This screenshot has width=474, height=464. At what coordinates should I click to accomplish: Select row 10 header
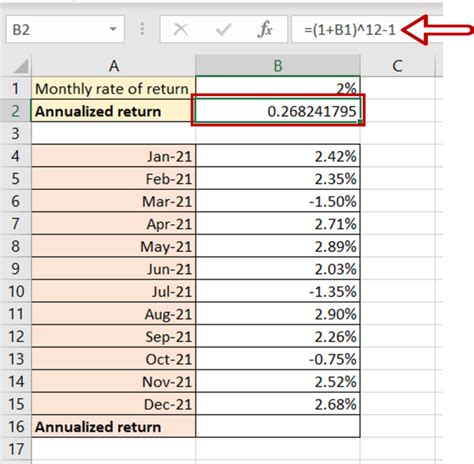click(16, 291)
